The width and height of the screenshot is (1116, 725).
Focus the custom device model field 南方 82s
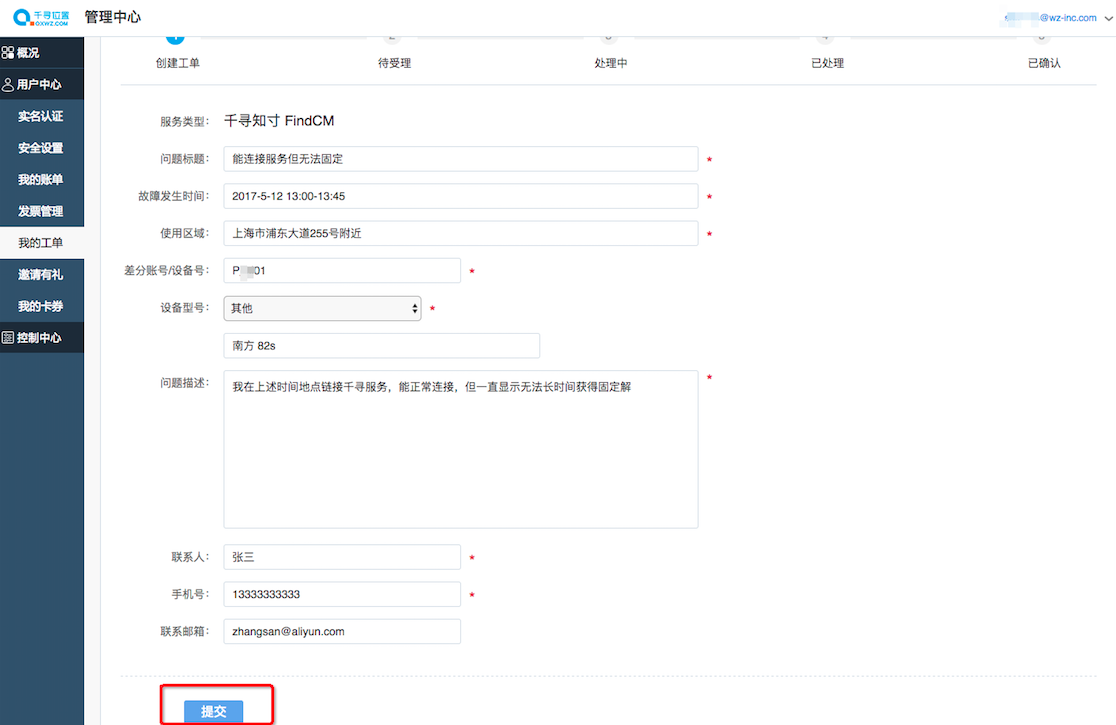(x=381, y=346)
